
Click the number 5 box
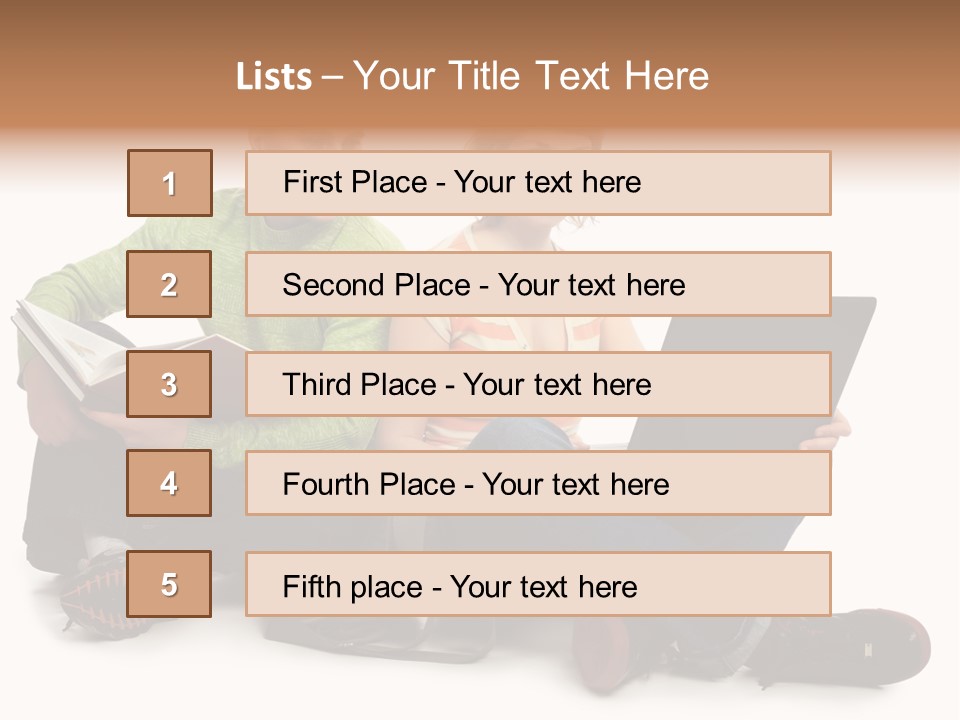[169, 583]
